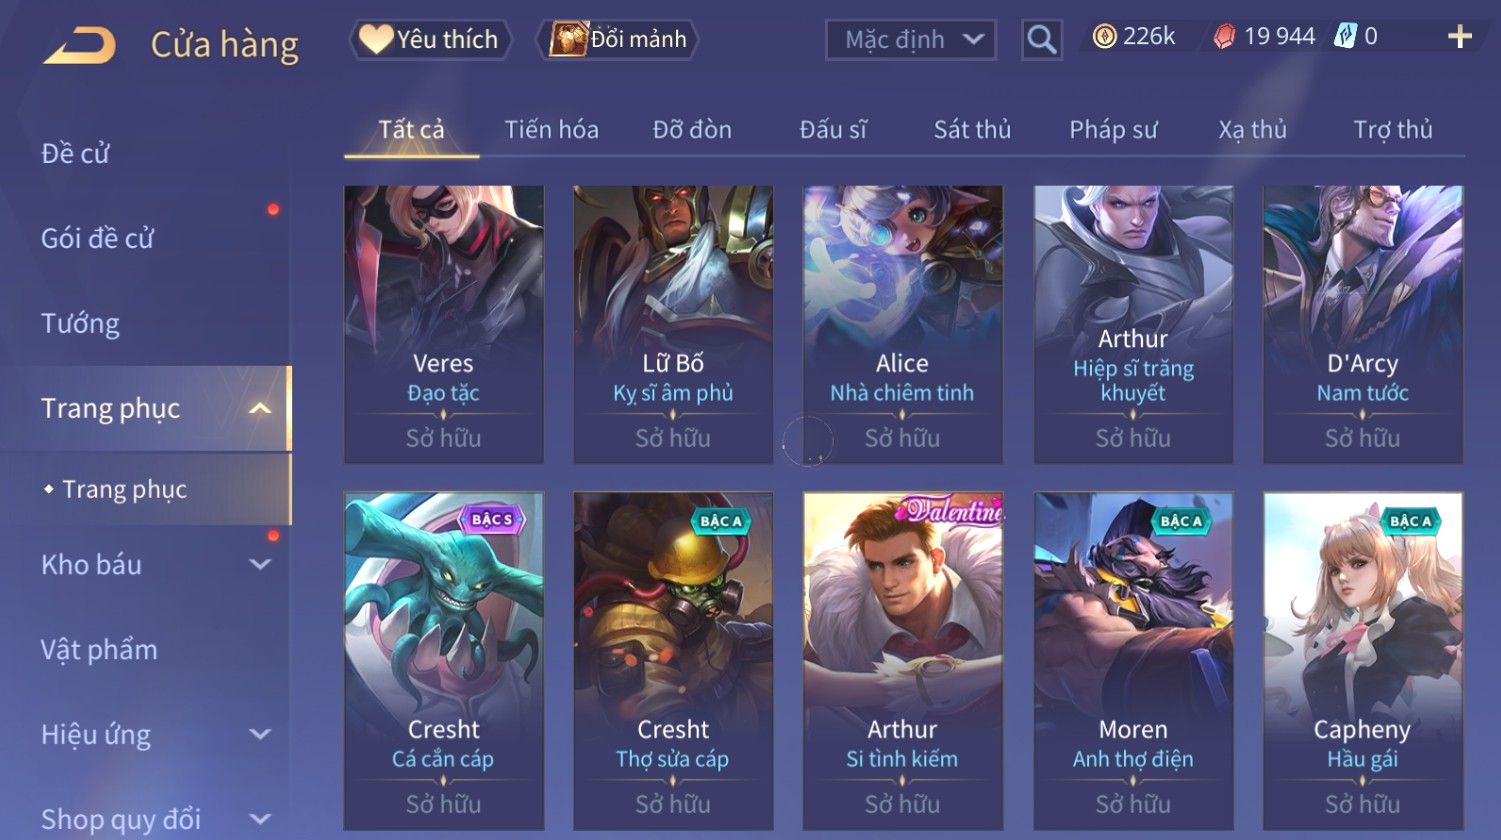The height and width of the screenshot is (840, 1501).
Task: Expand the Hiệu ứng sidebar section
Action: tap(260, 734)
